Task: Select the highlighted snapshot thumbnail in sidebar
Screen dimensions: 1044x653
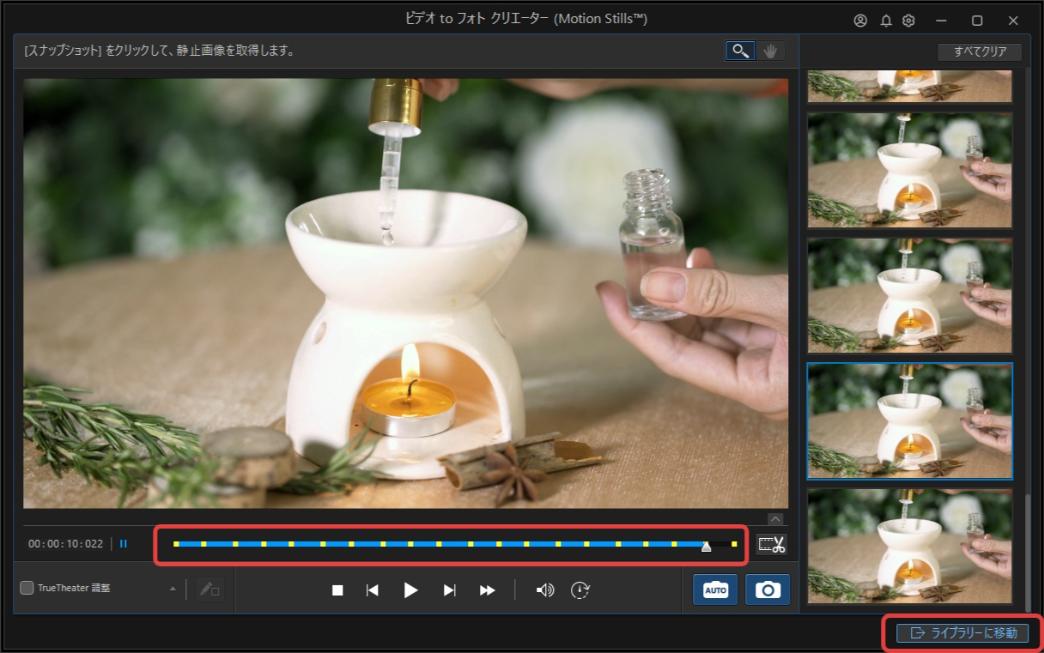Action: (908, 421)
